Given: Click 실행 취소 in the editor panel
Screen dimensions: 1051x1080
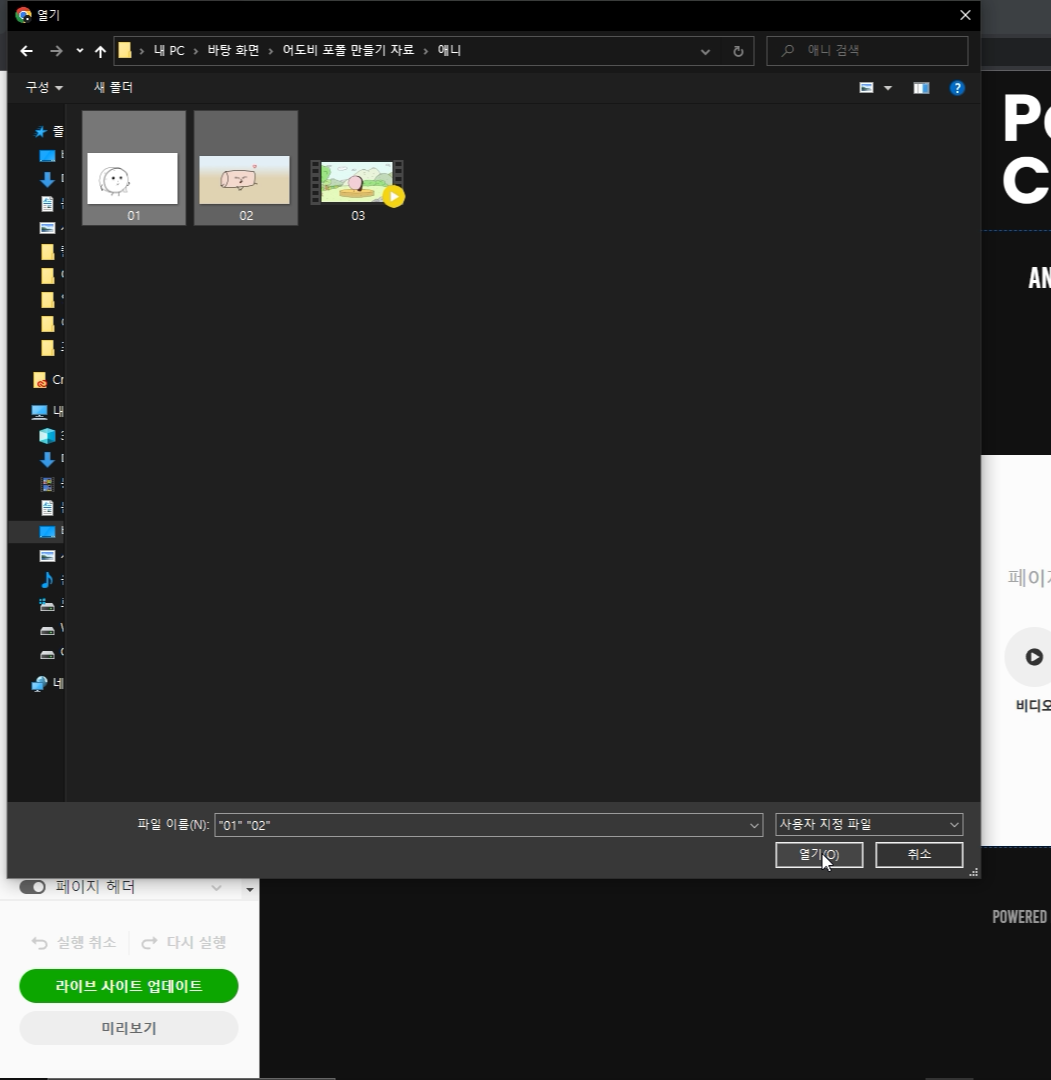Looking at the screenshot, I should pyautogui.click(x=74, y=942).
